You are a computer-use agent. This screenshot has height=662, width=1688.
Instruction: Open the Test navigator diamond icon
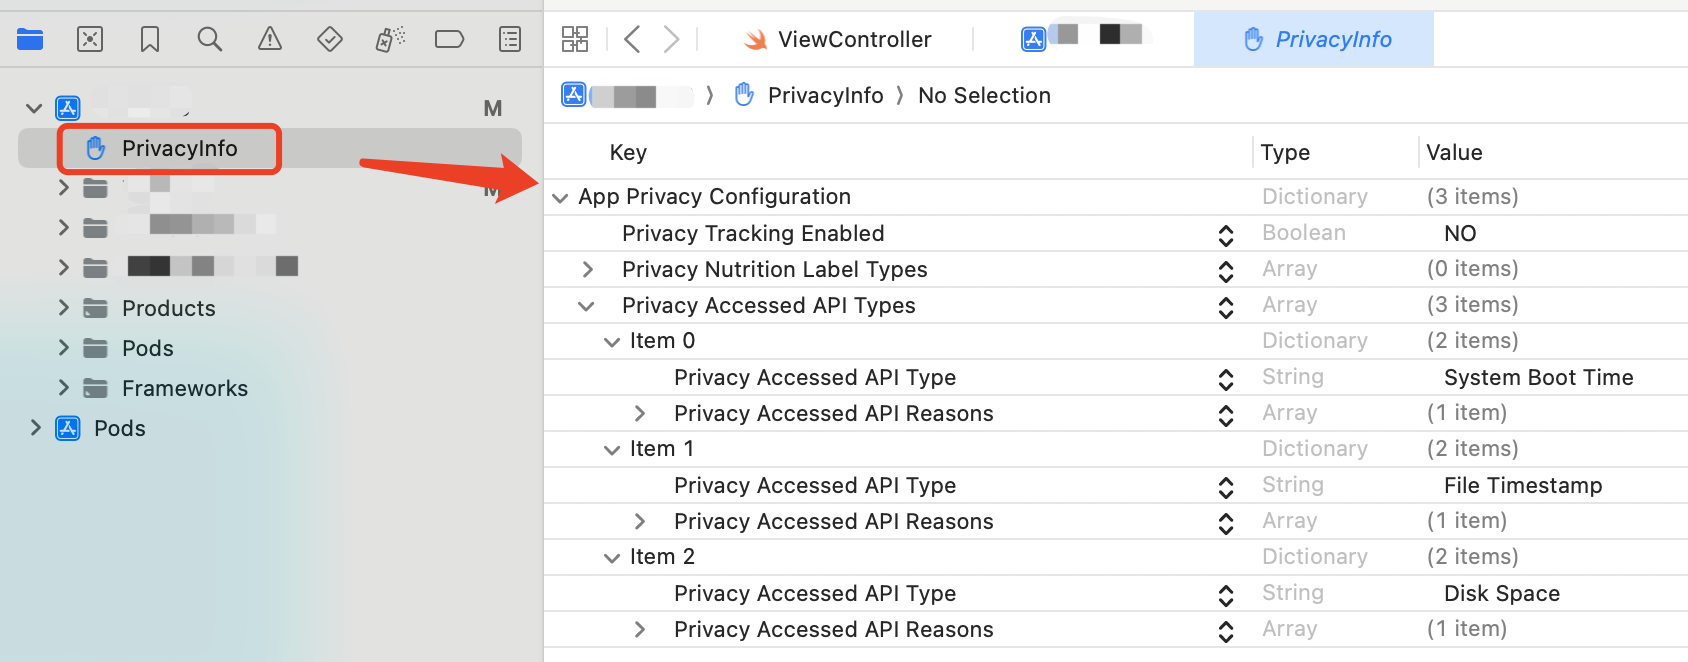330,40
